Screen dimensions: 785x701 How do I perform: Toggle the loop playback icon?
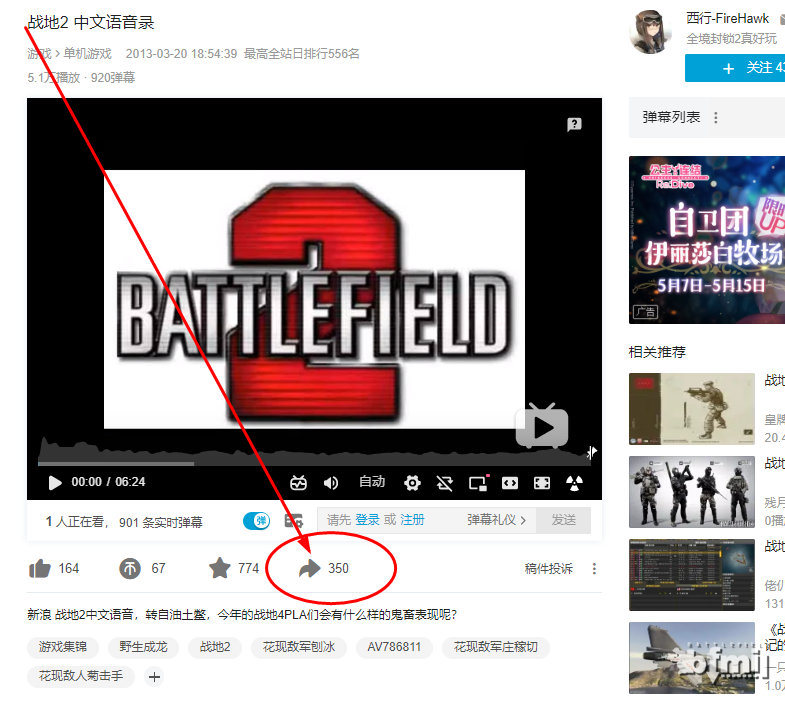click(x=445, y=483)
